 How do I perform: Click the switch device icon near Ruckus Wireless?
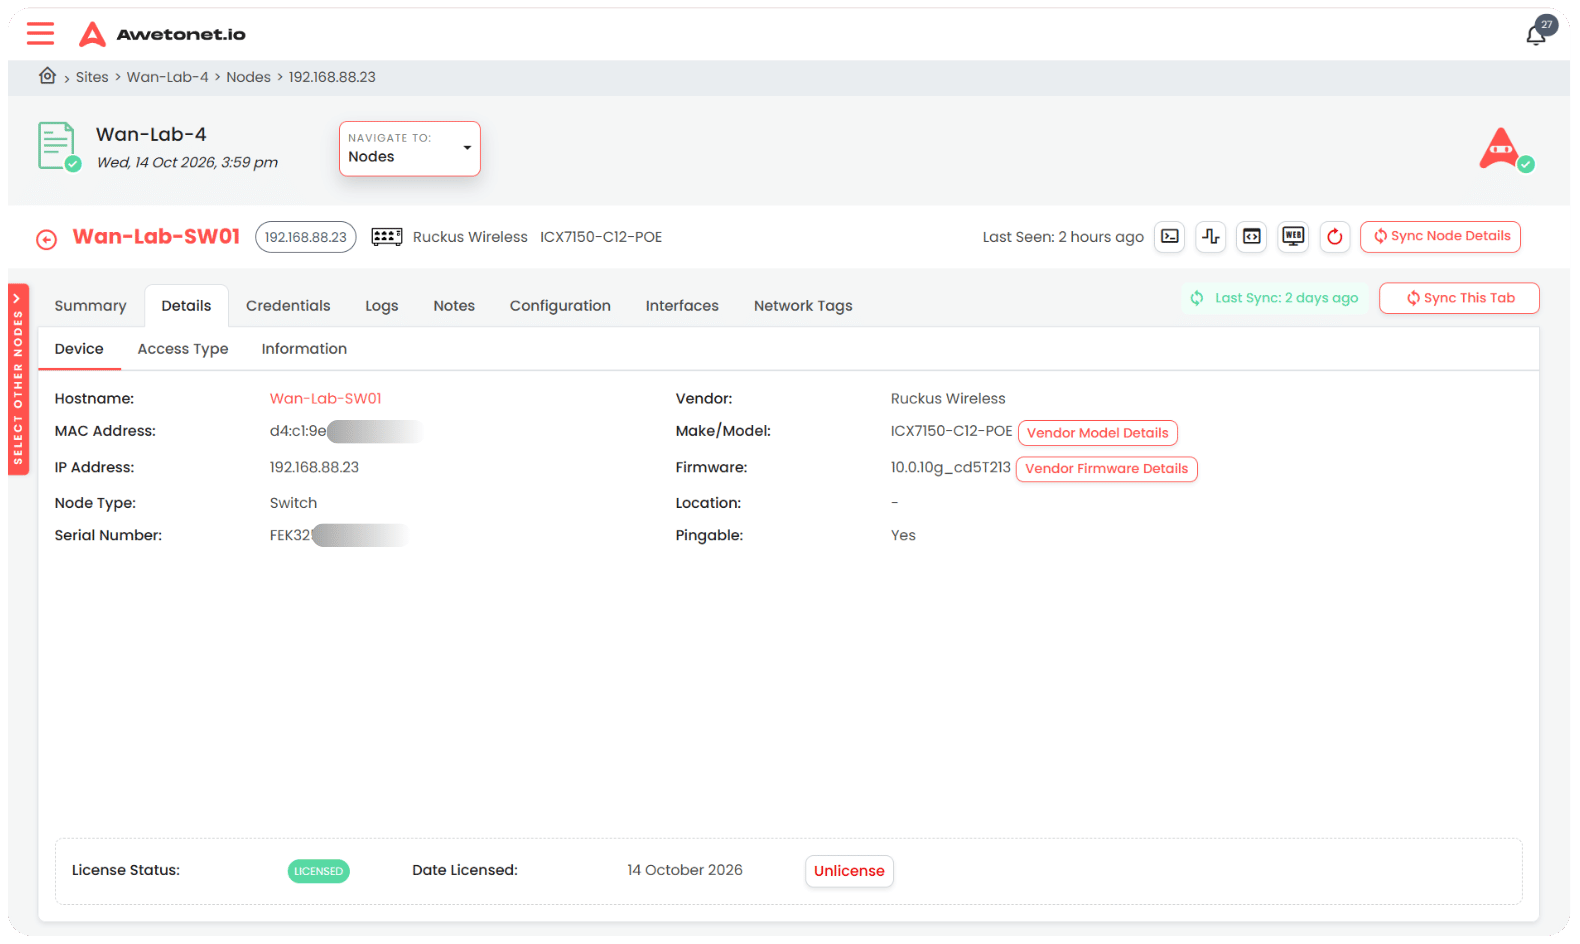point(387,237)
